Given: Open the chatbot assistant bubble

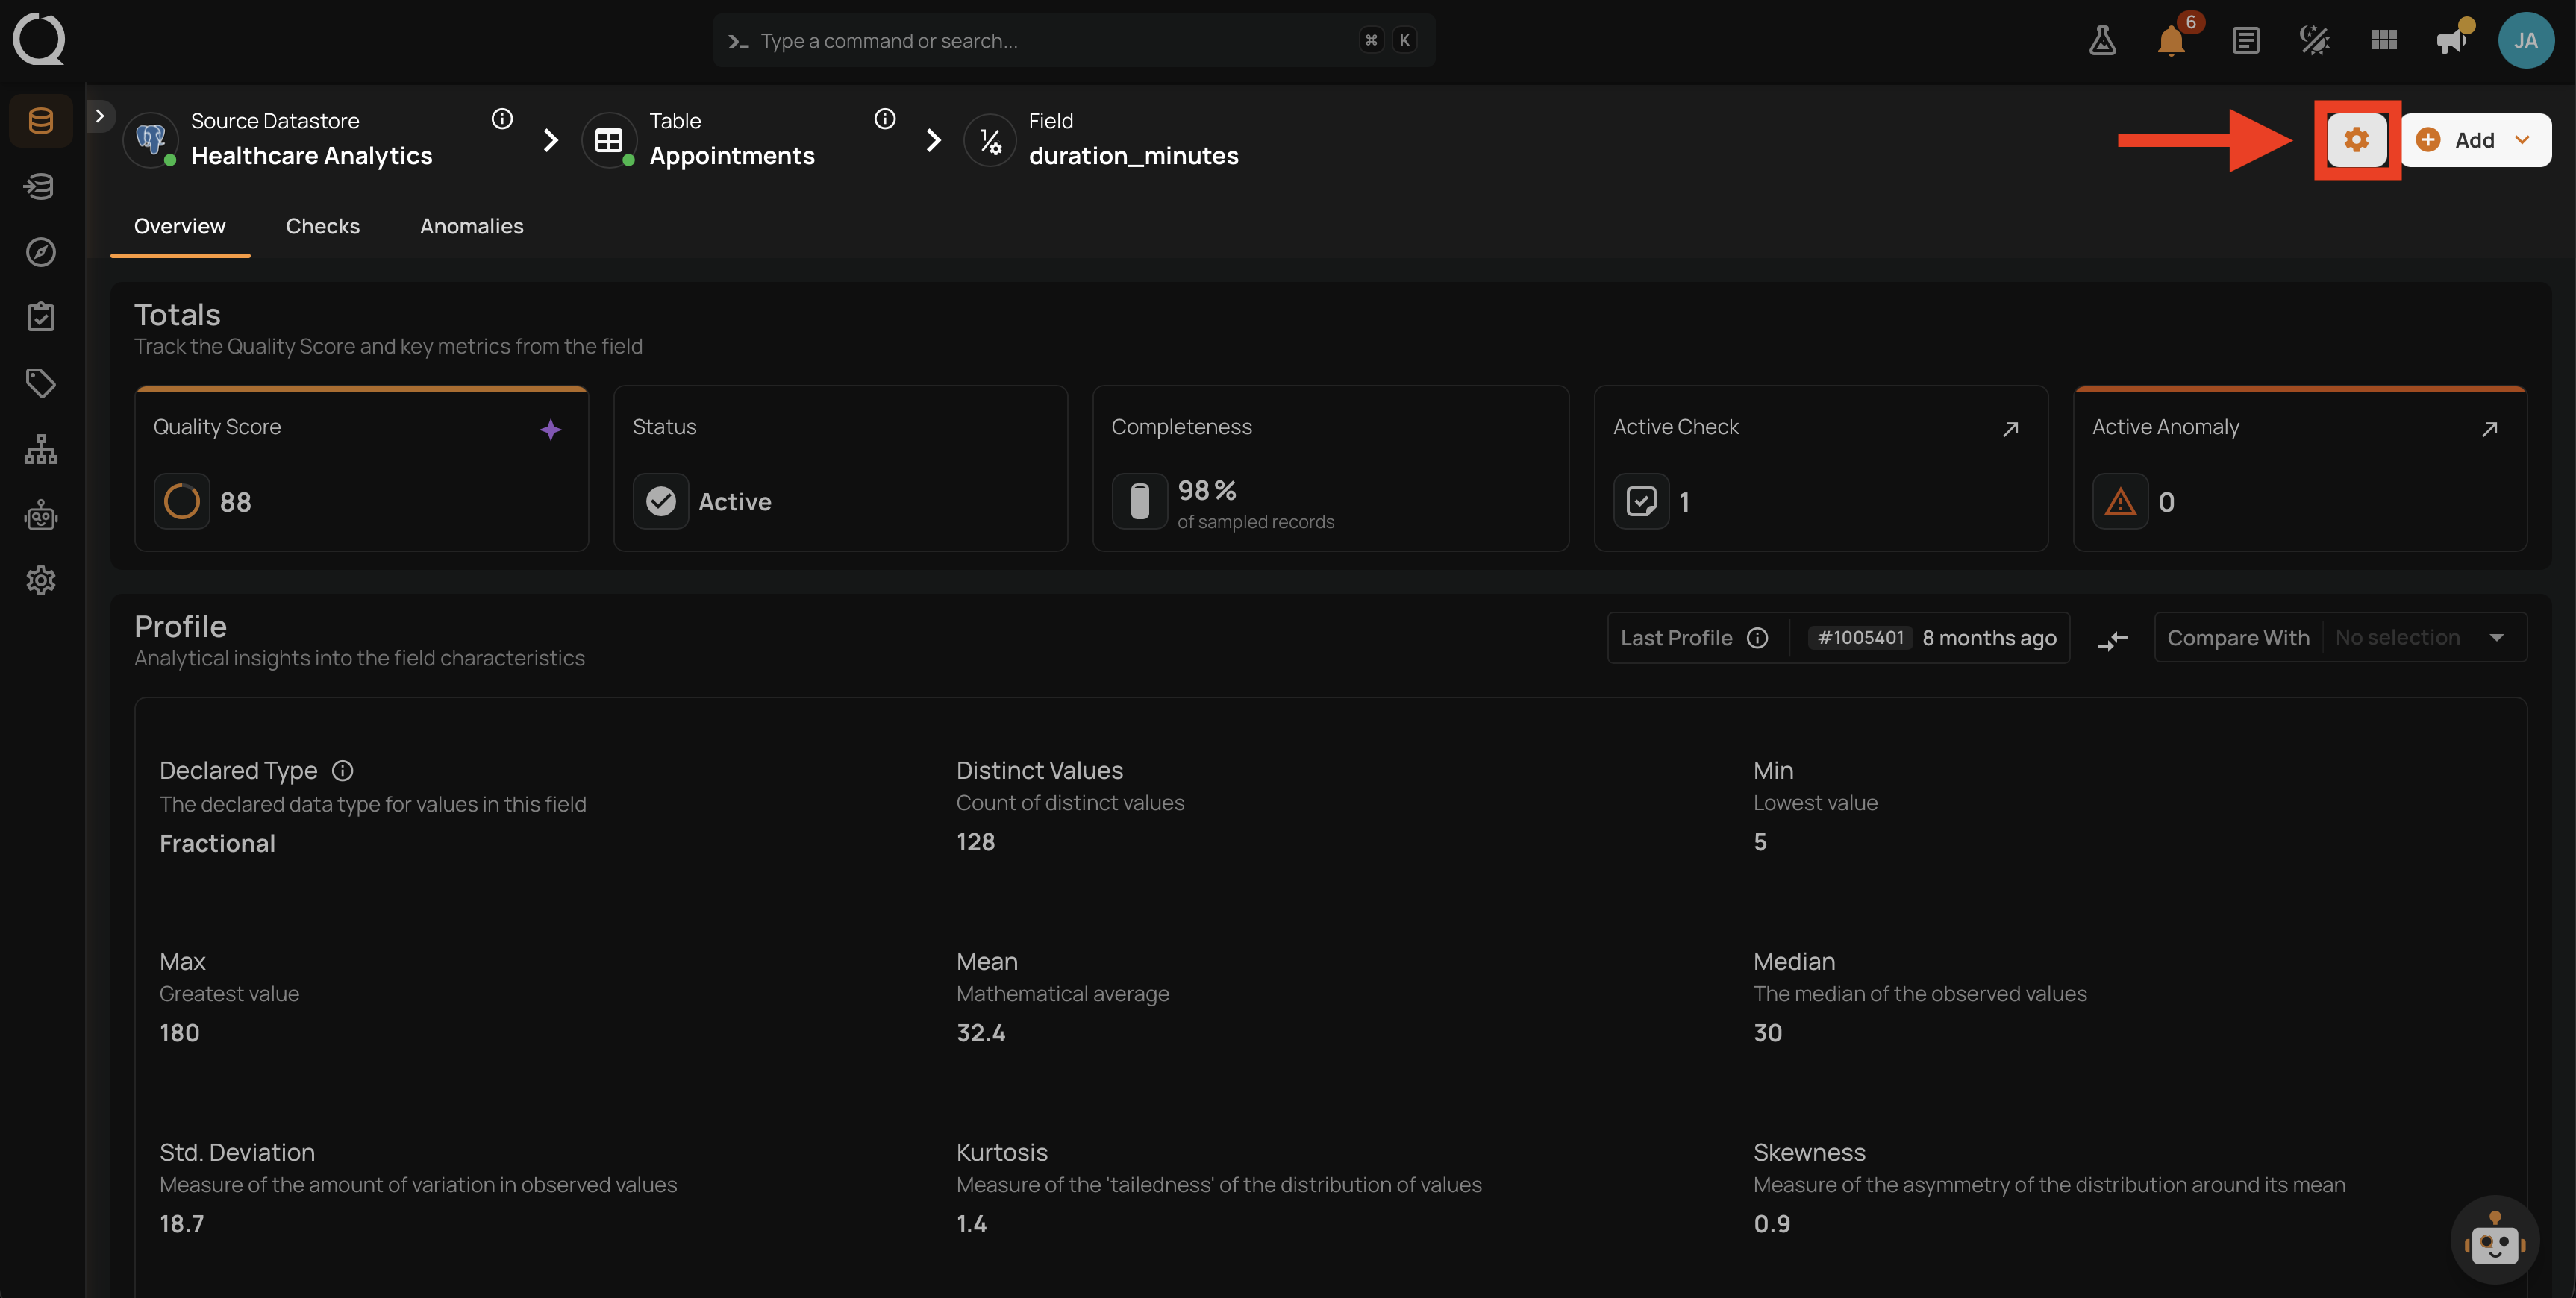Looking at the screenshot, I should point(2494,1240).
